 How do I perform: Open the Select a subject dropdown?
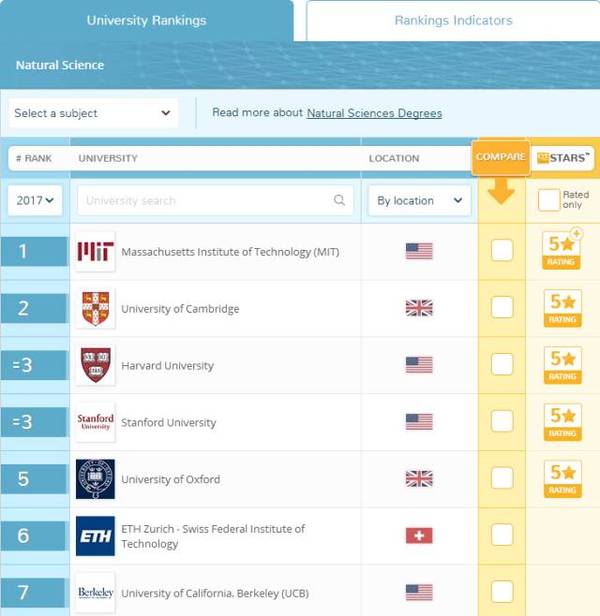(93, 113)
